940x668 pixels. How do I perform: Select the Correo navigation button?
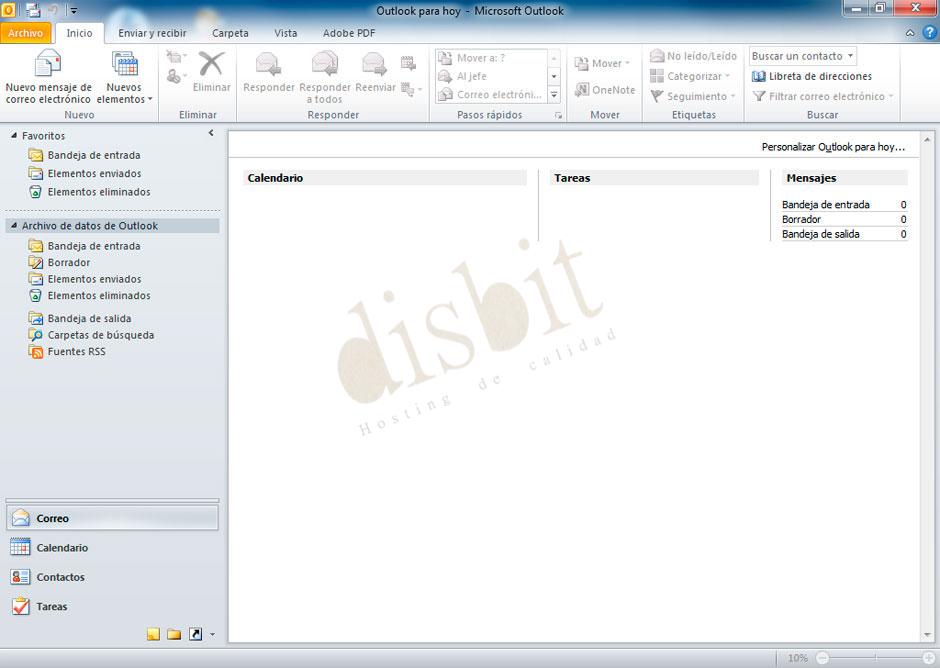point(112,517)
